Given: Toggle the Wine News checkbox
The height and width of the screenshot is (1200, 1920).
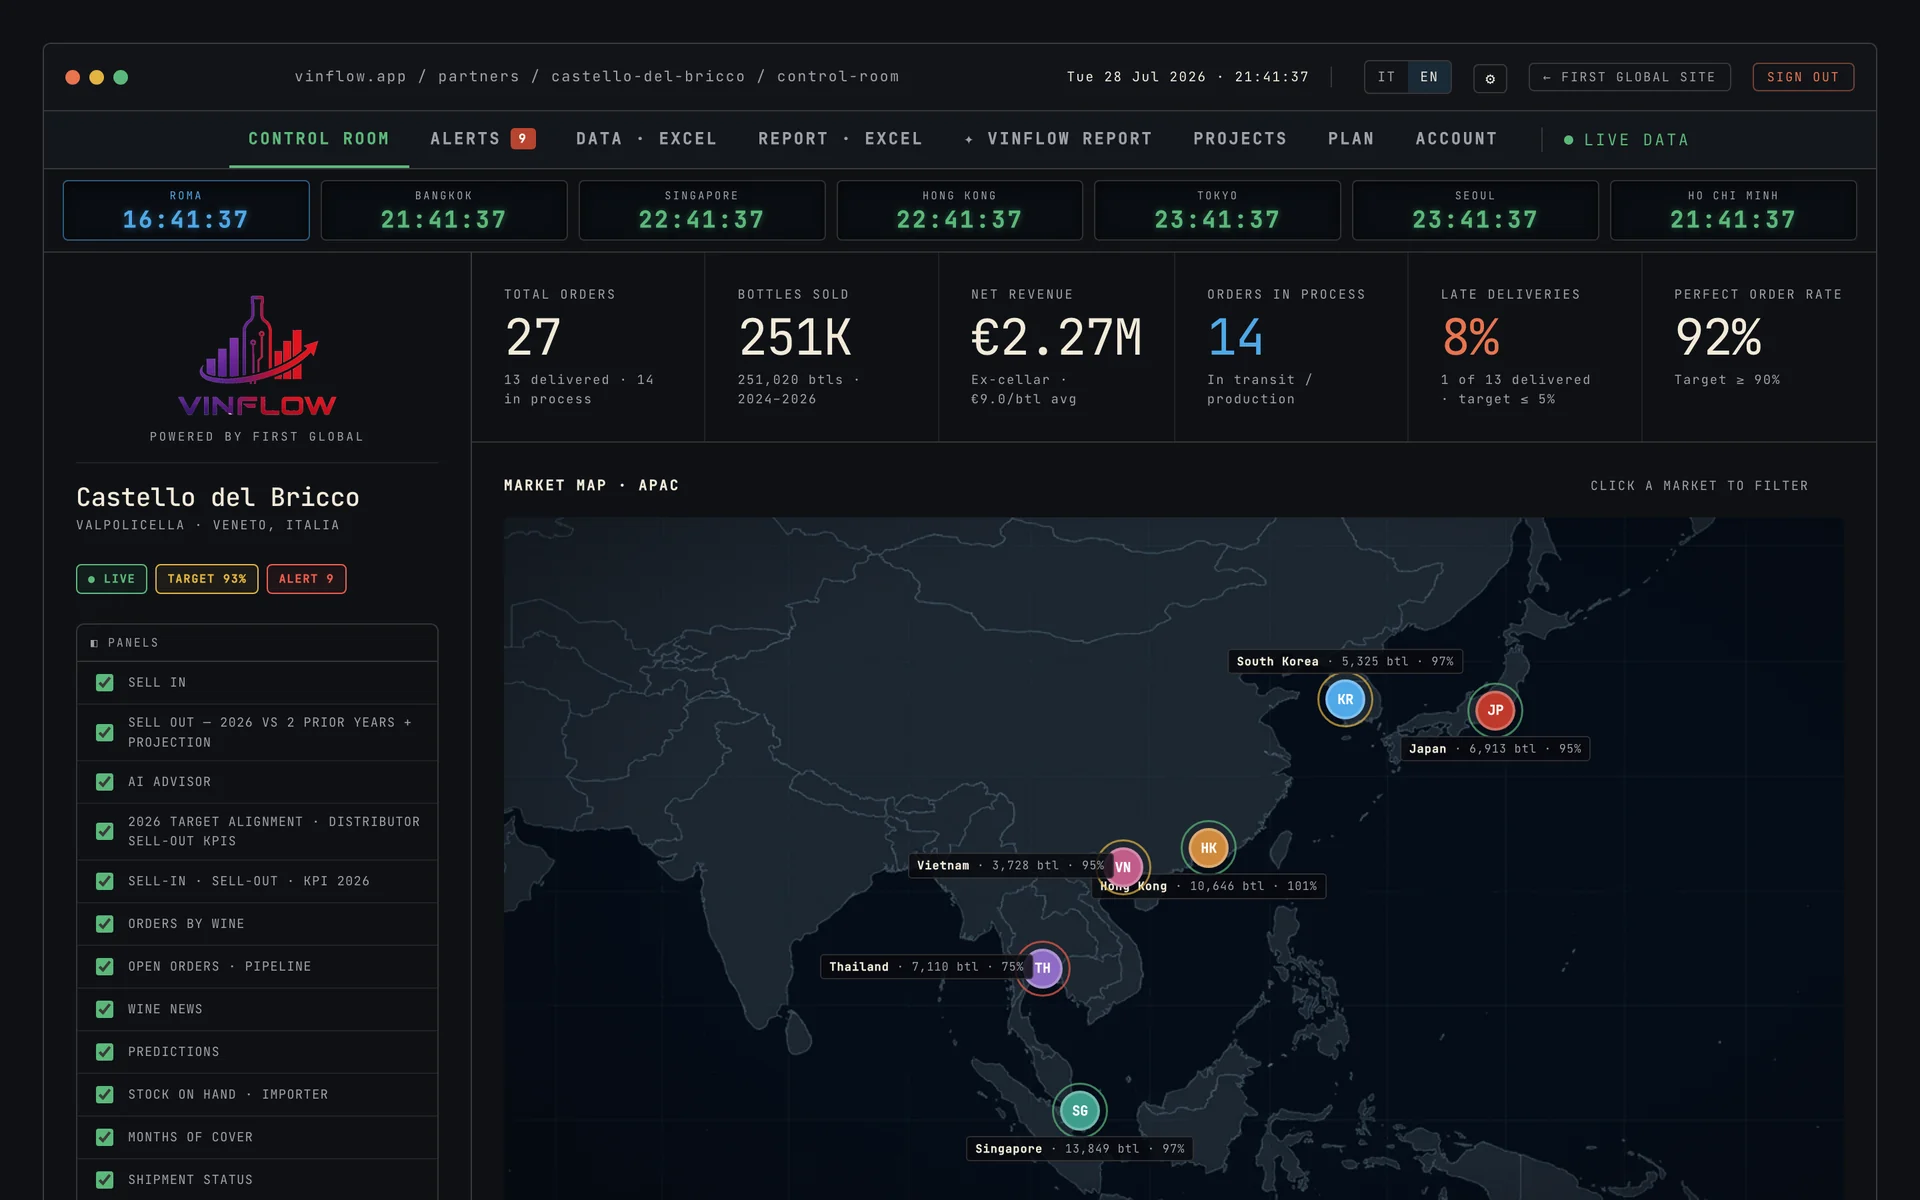Looking at the screenshot, I should coord(104,1009).
